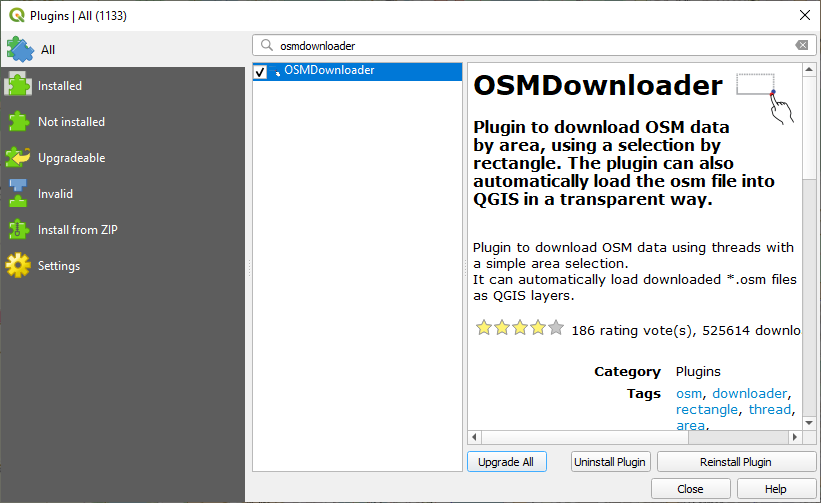
Task: Click the "186 rating vote(s)" text
Action: [x=633, y=331]
